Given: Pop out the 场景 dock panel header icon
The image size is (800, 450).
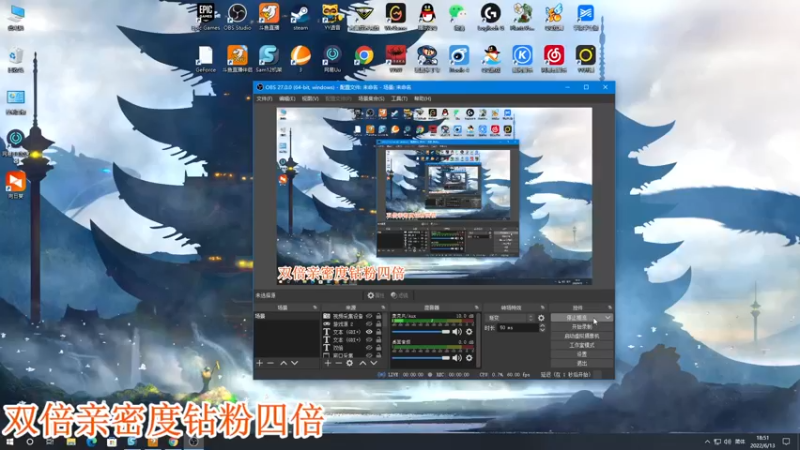Looking at the screenshot, I should click(x=315, y=308).
